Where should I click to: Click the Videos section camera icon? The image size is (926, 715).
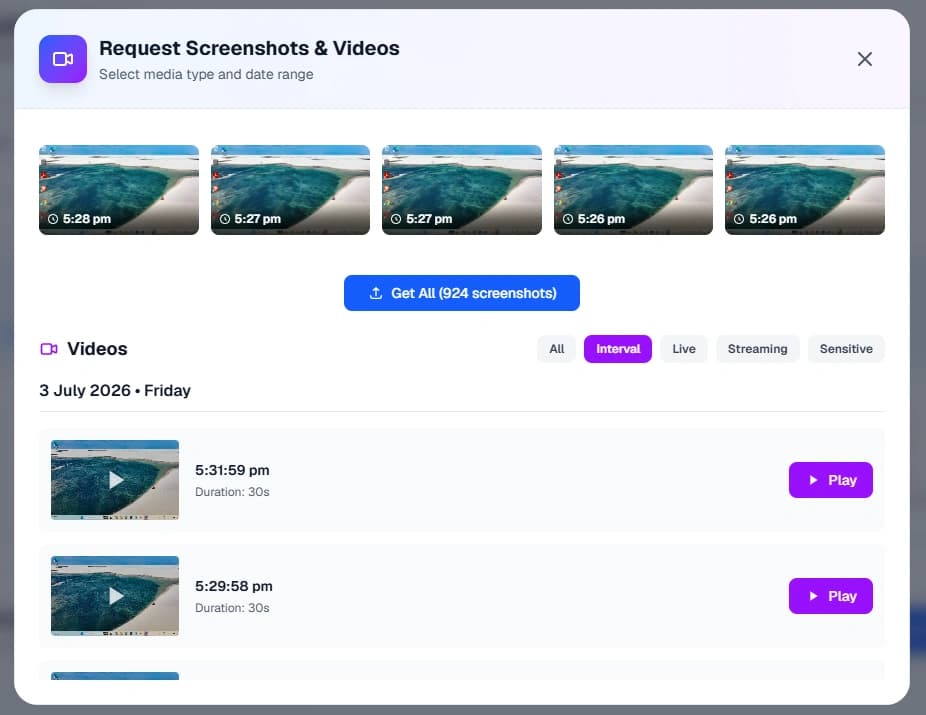click(x=49, y=349)
